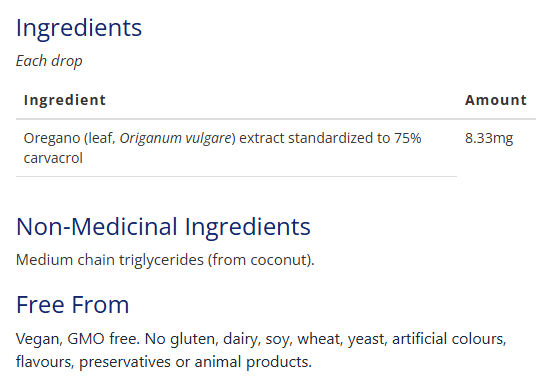Viewport: 554px width, 390px height.
Task: Click the 'Vegan, GMO free' text
Action: (x=78, y=339)
